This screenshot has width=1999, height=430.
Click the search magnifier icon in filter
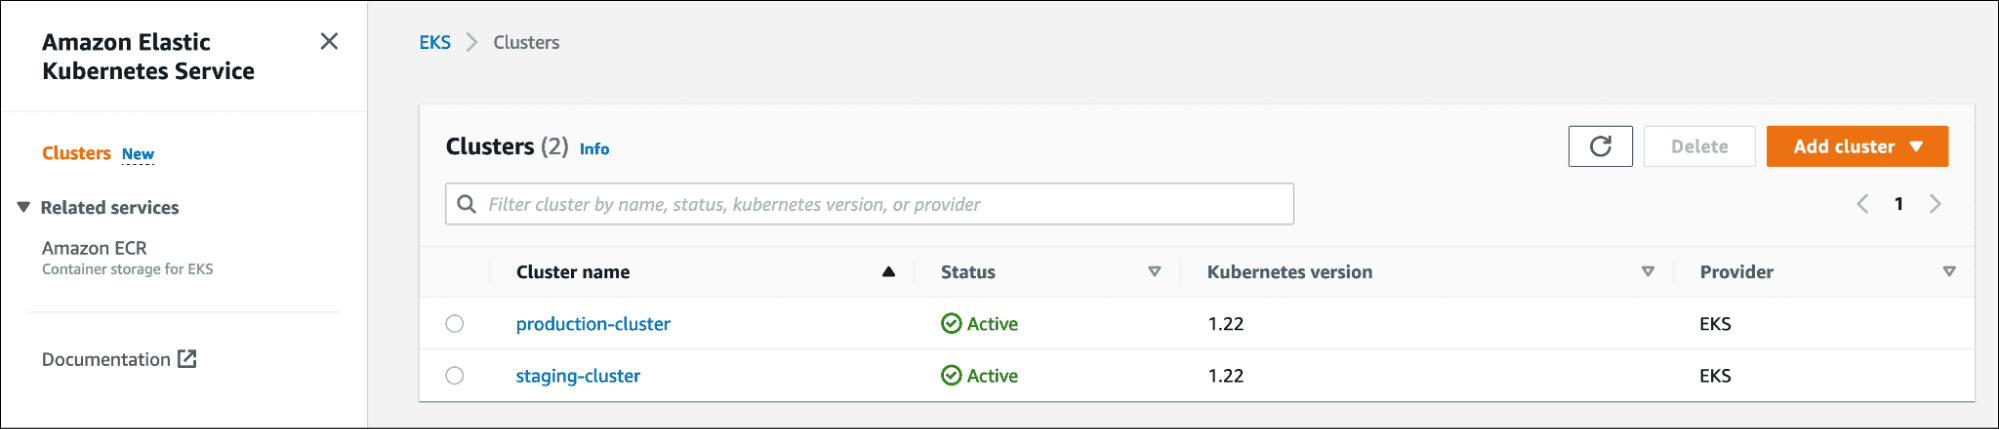(x=466, y=204)
